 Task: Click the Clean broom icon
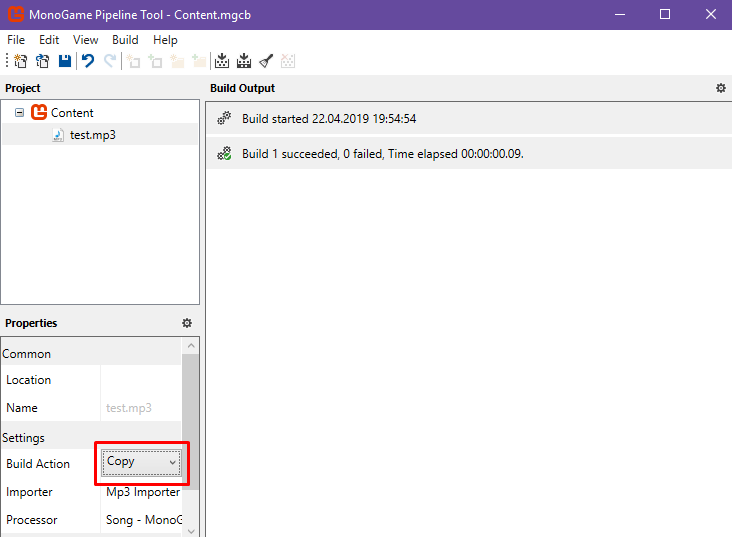pyautogui.click(x=266, y=61)
